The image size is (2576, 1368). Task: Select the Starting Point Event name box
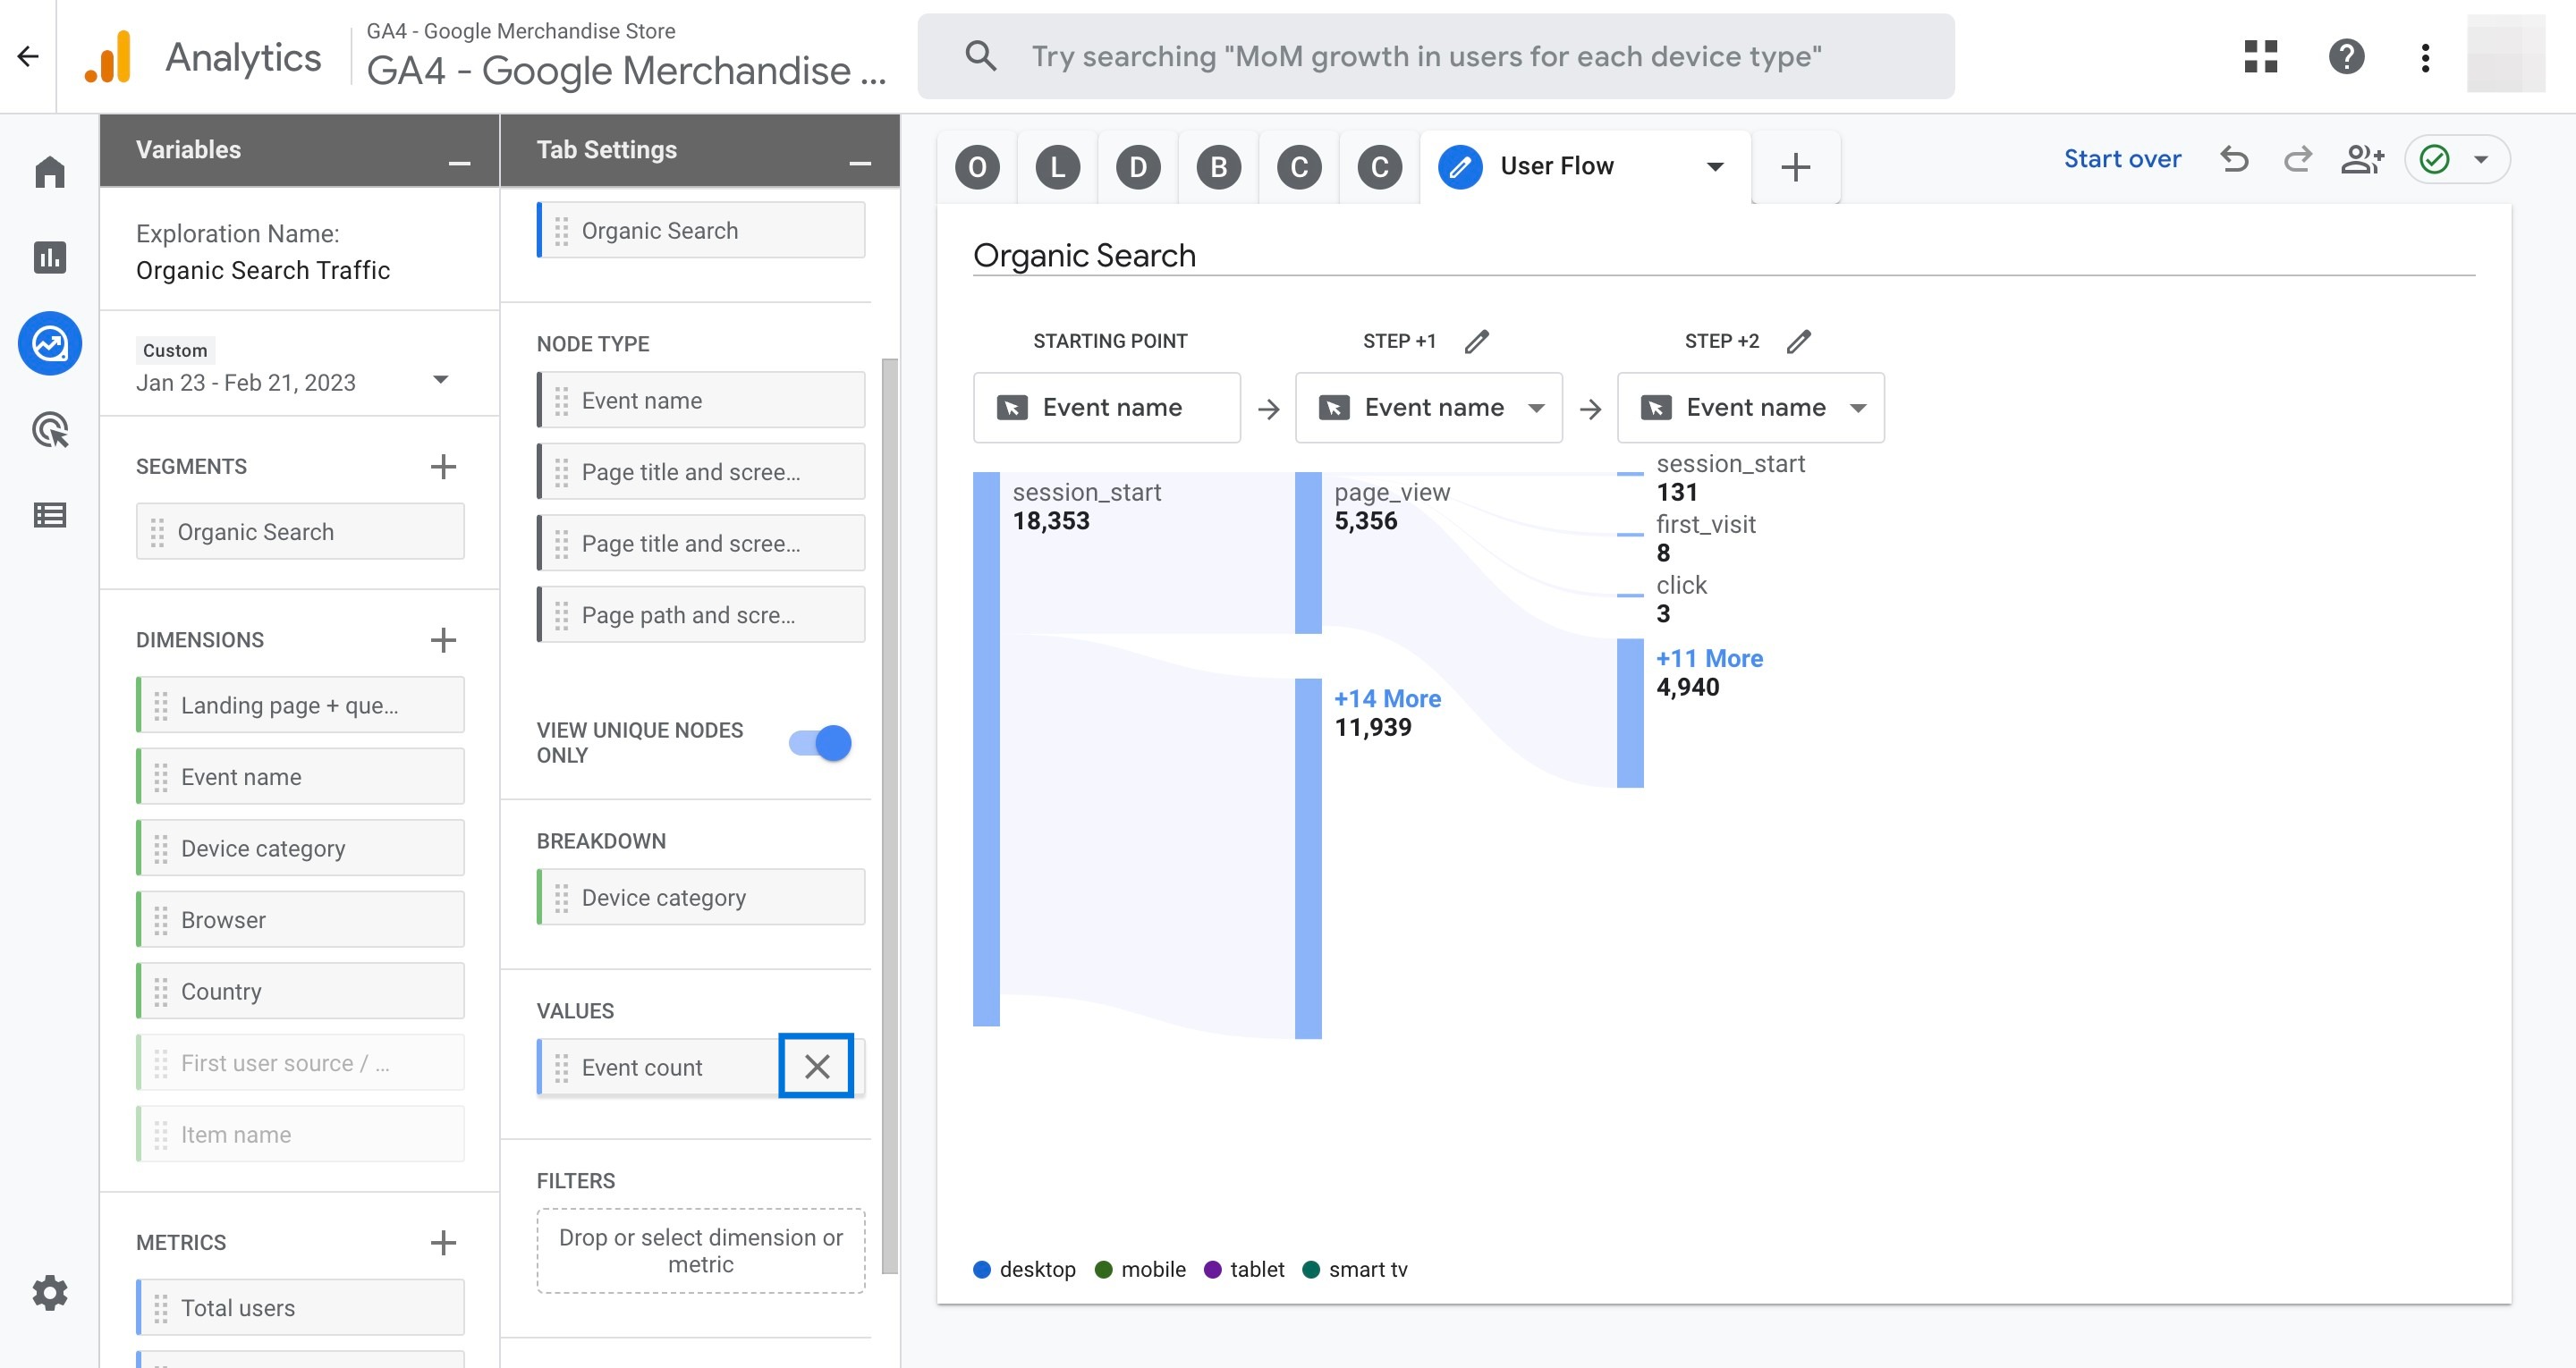(x=1107, y=407)
